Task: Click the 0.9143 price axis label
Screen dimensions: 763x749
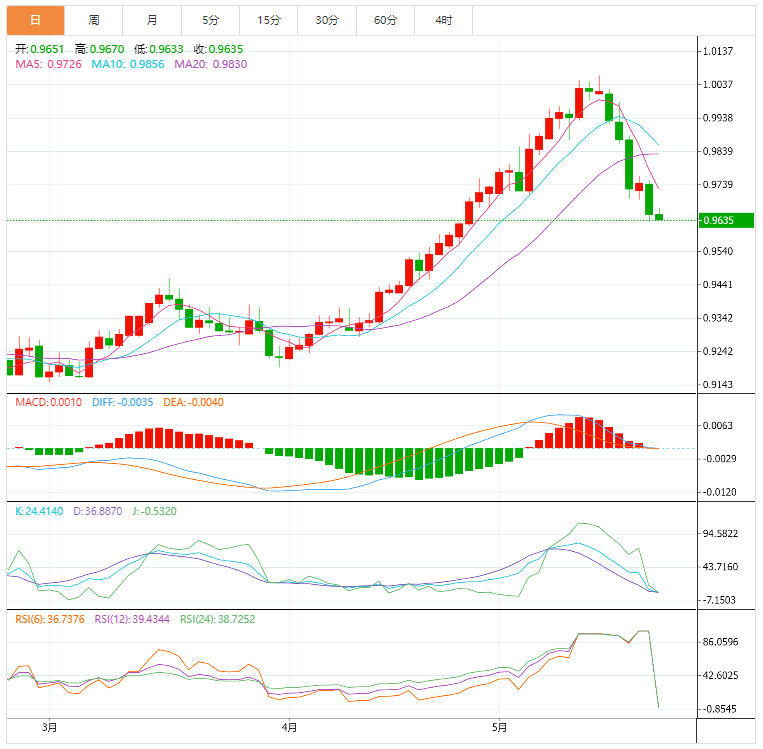Action: pos(718,385)
